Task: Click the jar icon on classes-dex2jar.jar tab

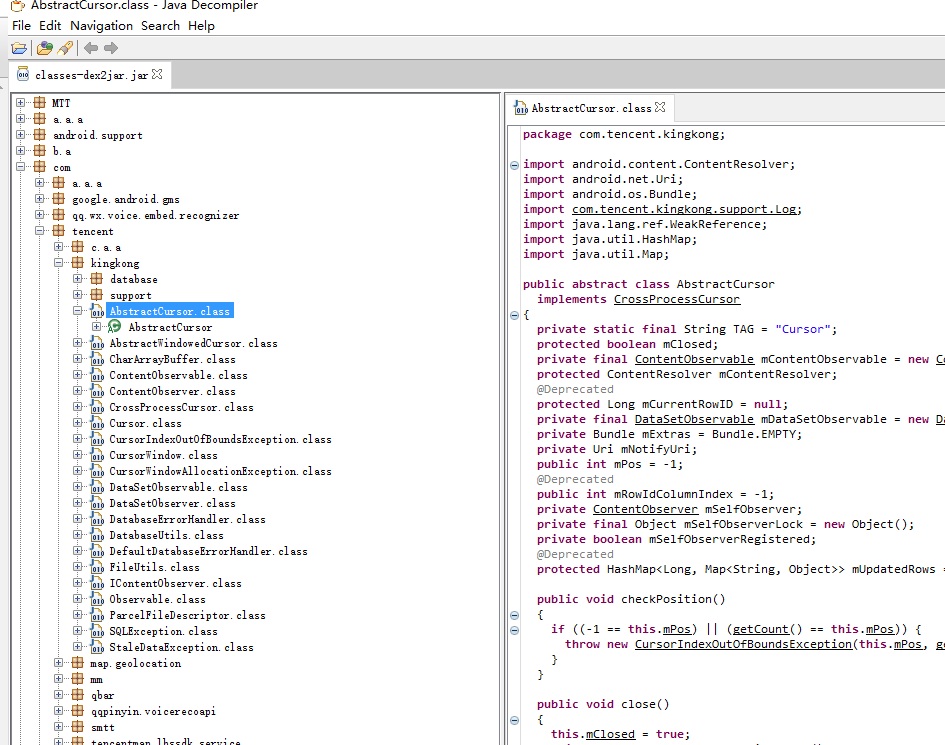Action: click(x=23, y=75)
